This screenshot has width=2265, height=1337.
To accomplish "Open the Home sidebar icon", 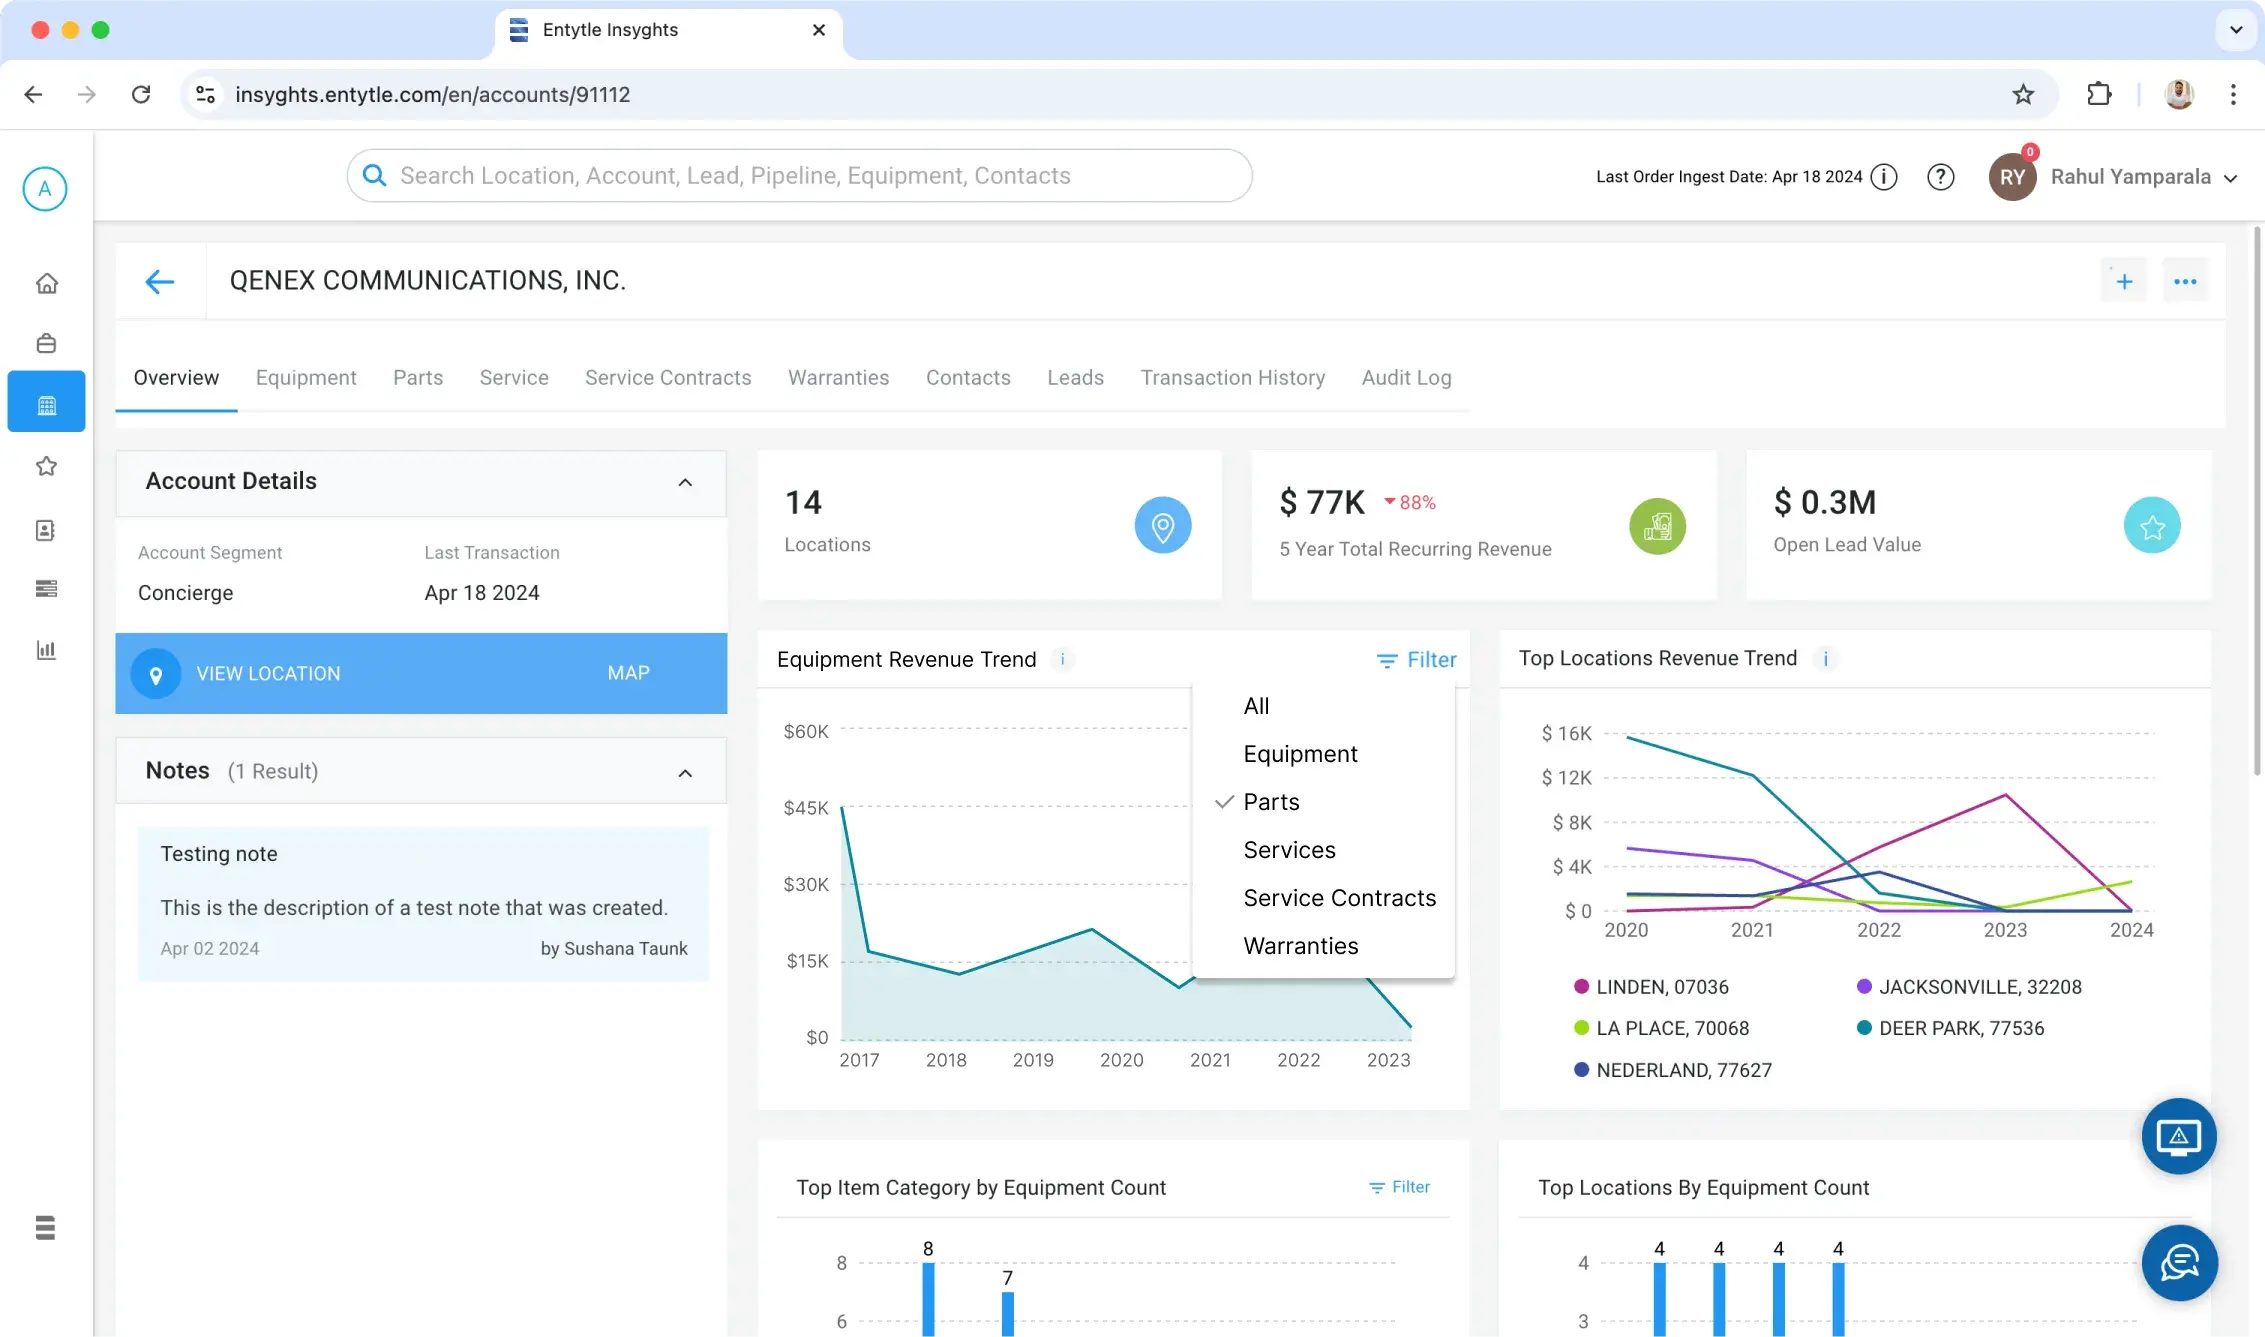I will [x=46, y=284].
